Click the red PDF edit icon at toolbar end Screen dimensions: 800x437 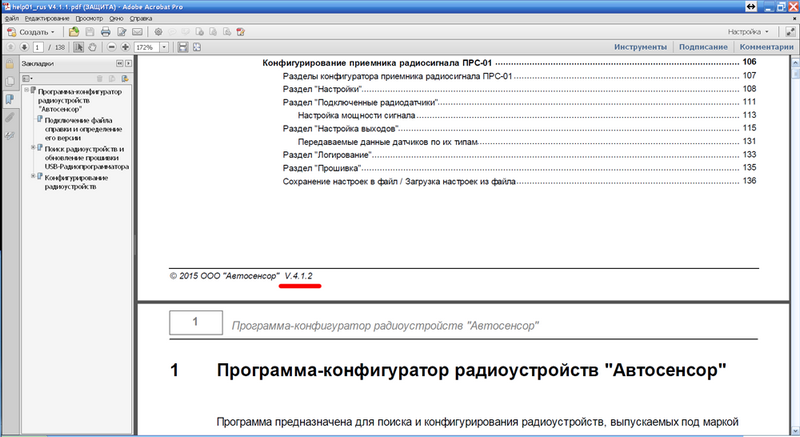tap(240, 32)
